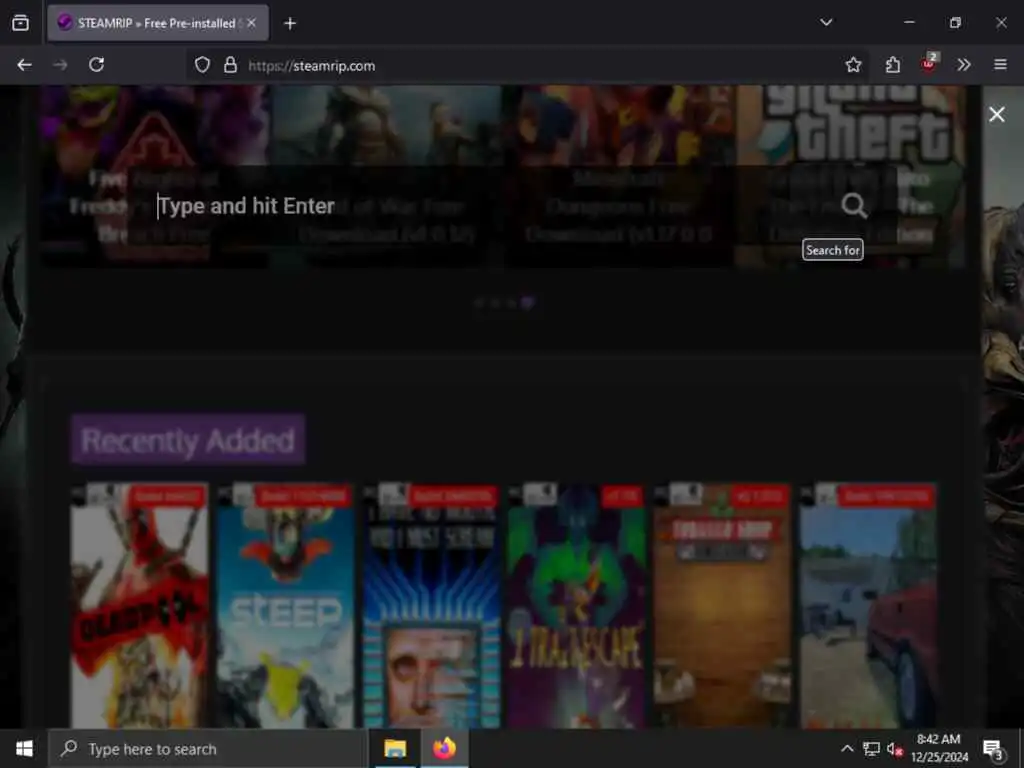The image size is (1024, 768).
Task: Click the browser forward arrow
Action: pos(60,65)
